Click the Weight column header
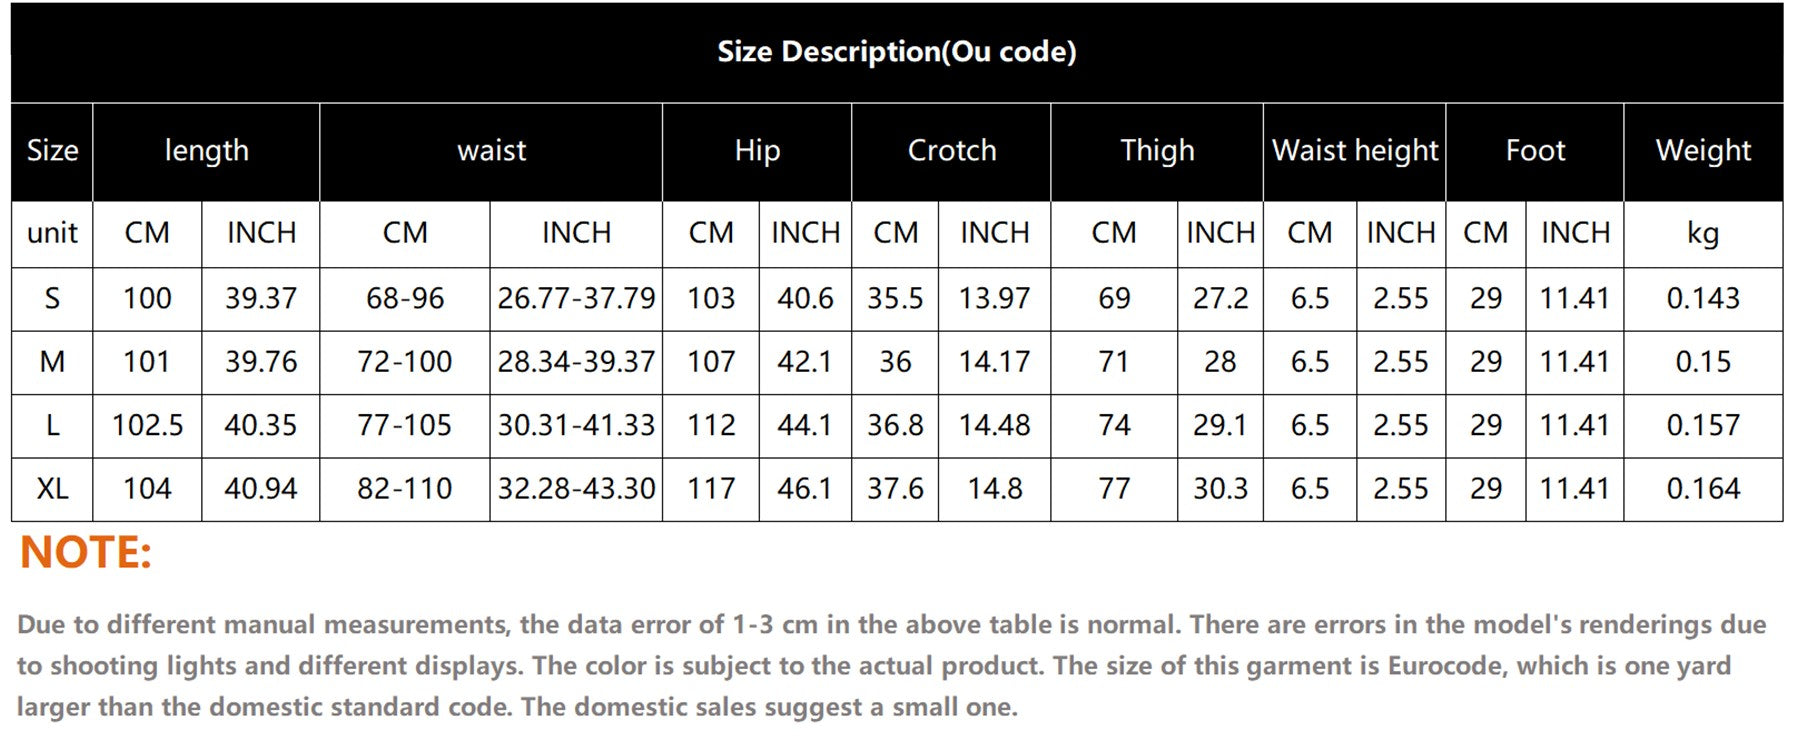 [x=1703, y=152]
